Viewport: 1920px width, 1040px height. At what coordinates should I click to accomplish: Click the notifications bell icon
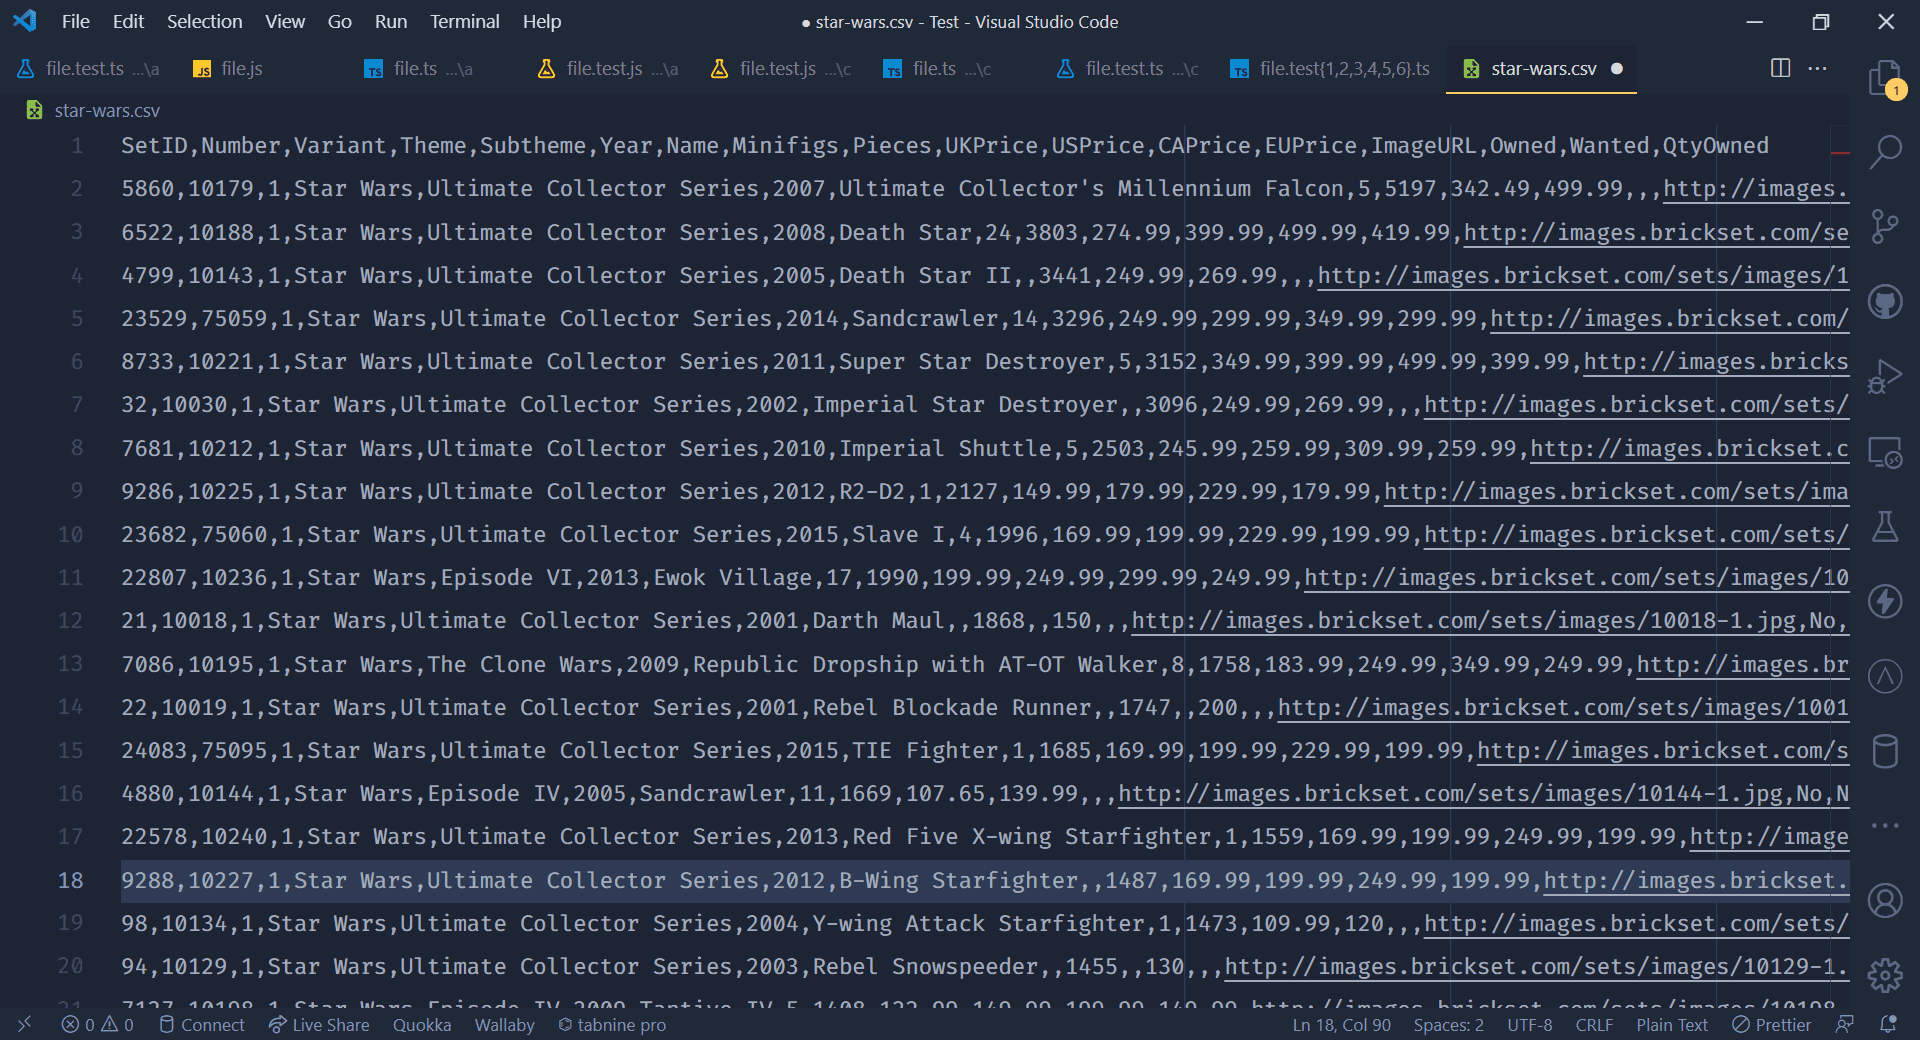[1888, 1024]
